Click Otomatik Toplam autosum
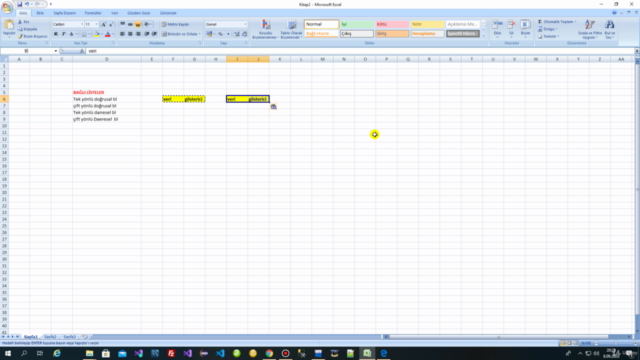This screenshot has width=640, height=360. pos(557,22)
